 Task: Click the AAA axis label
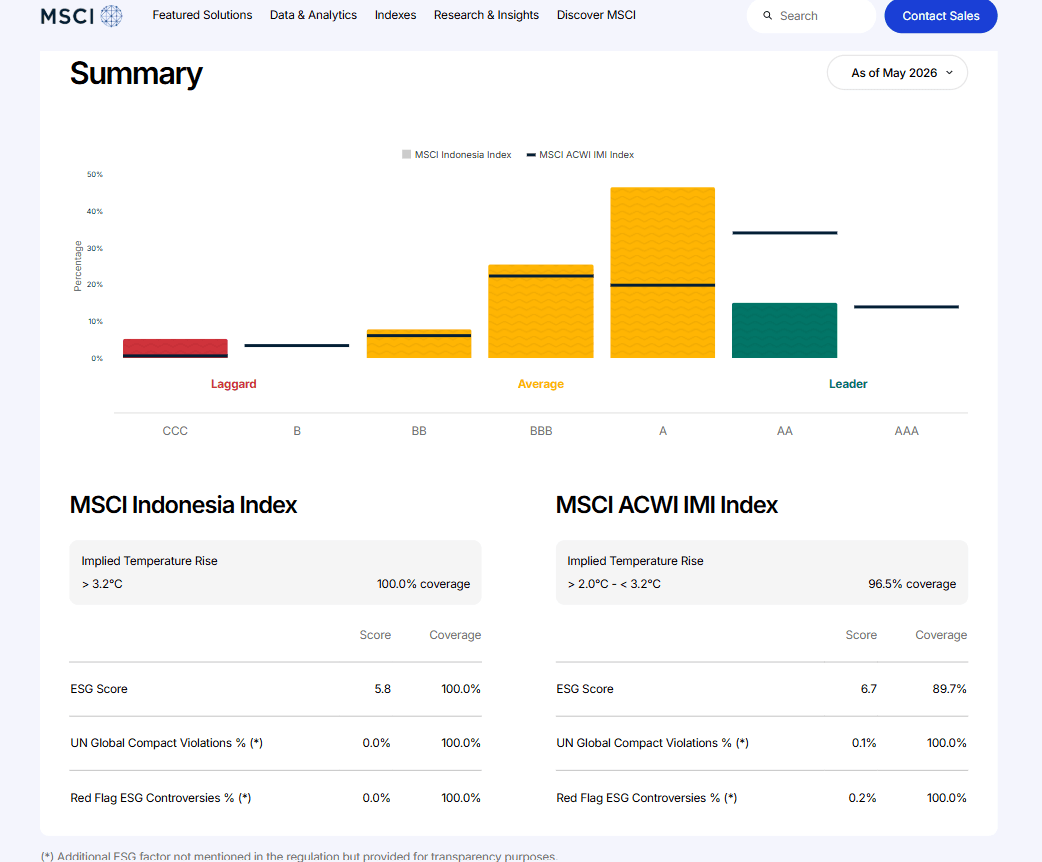[906, 431]
